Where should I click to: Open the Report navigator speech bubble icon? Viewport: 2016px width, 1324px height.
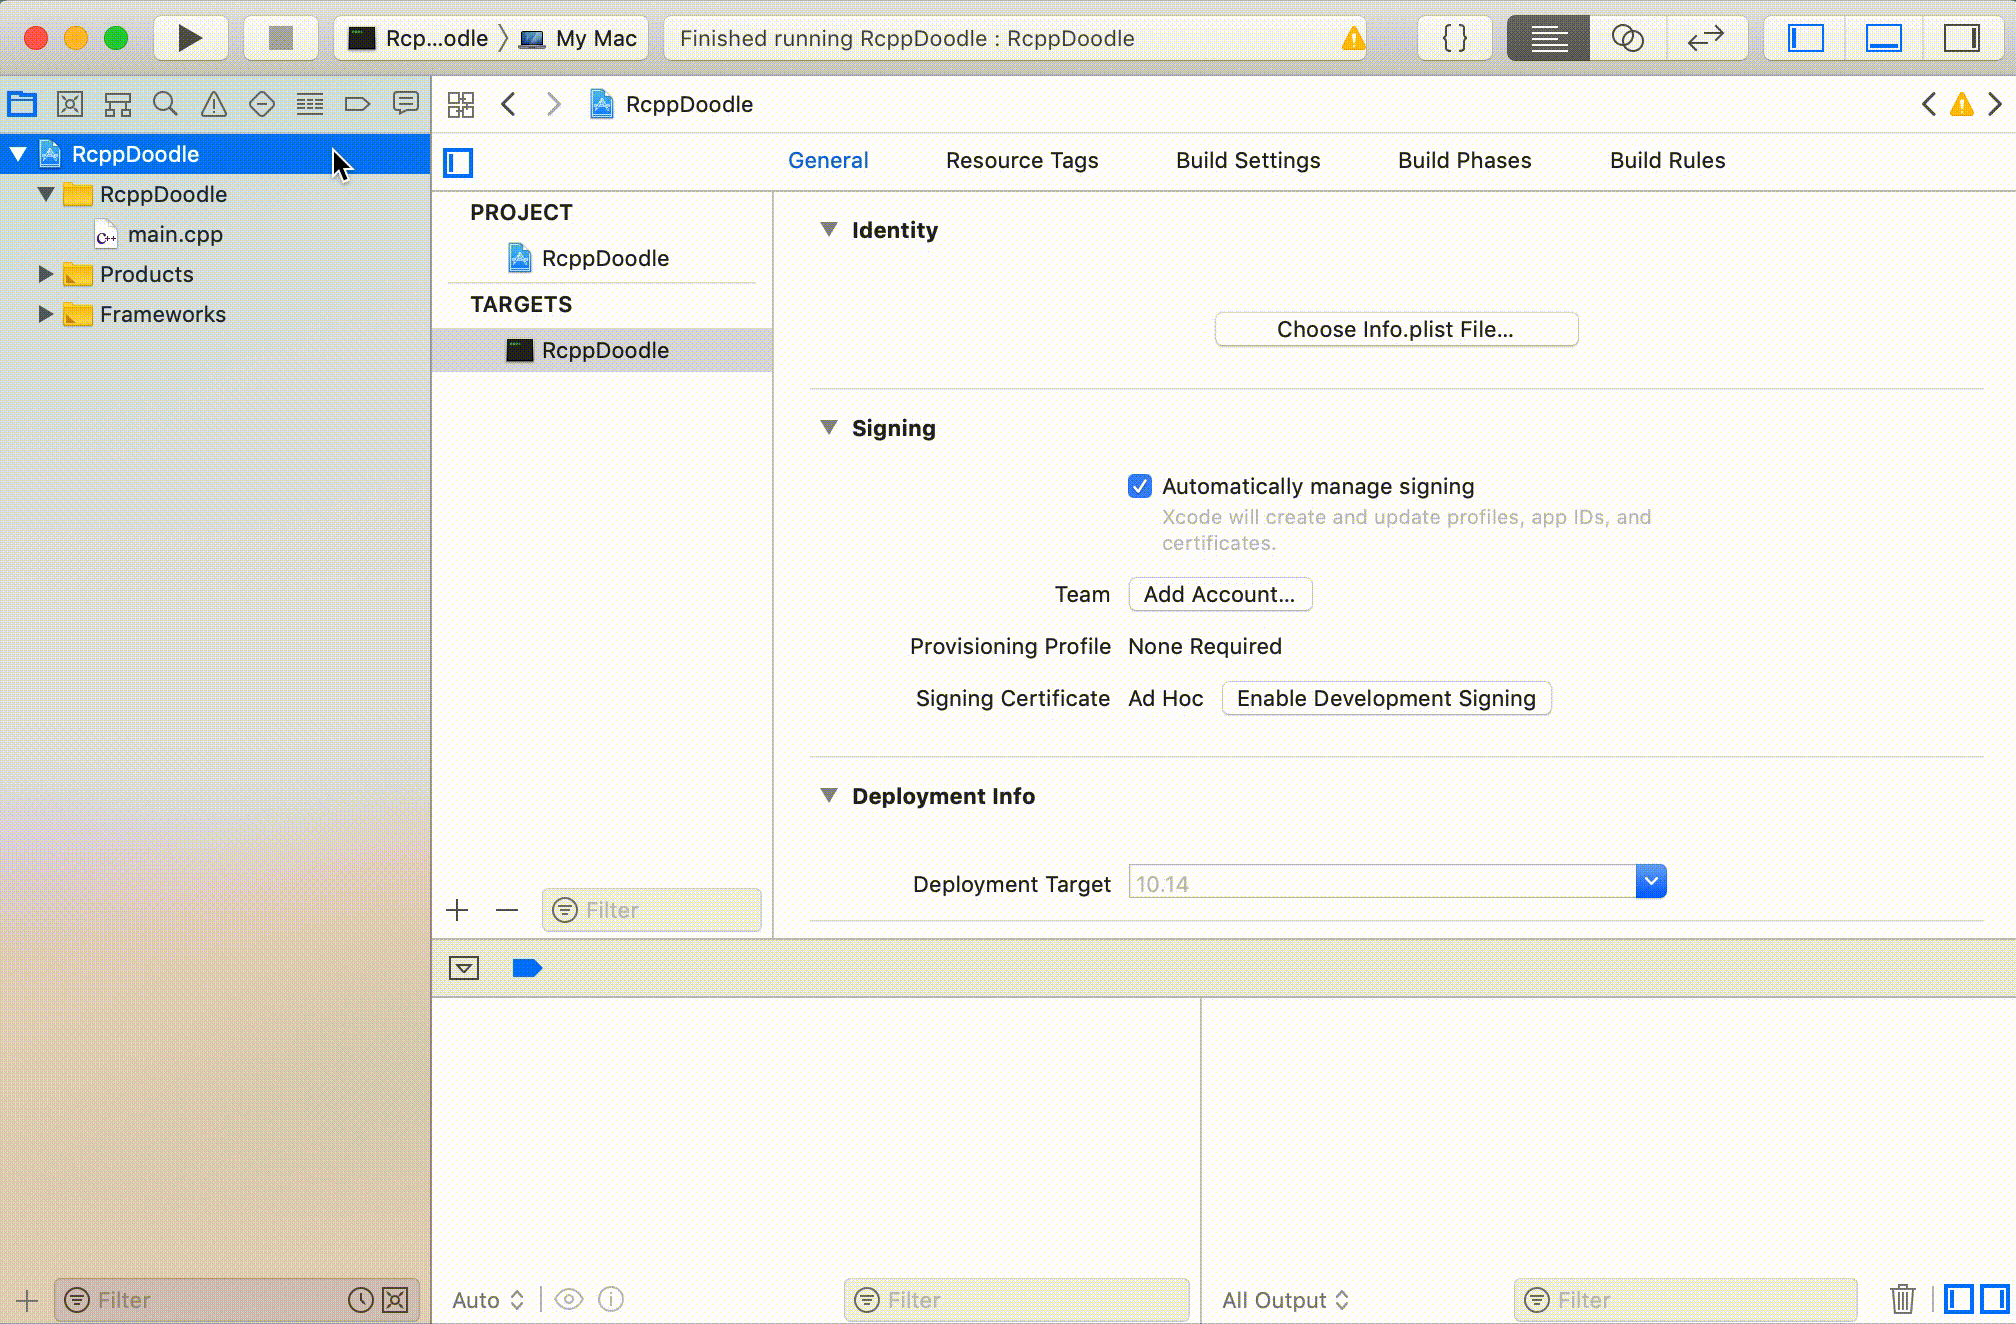point(405,103)
